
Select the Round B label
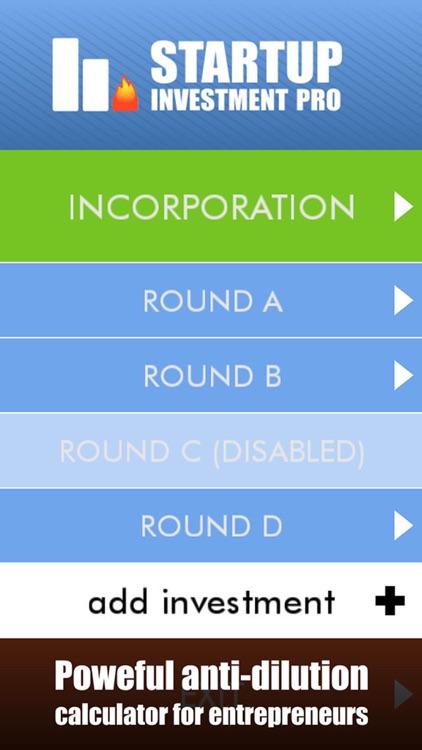coord(212,376)
